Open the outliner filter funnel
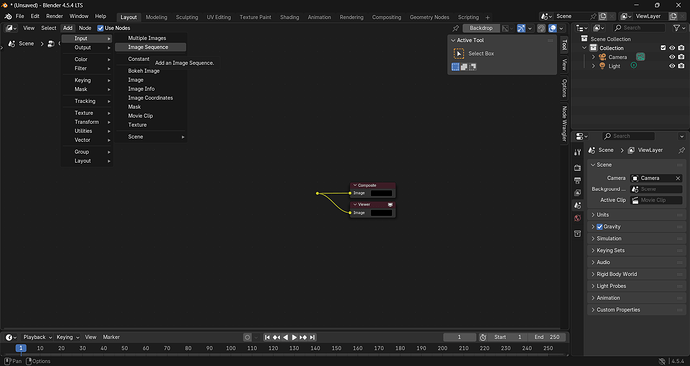 (x=676, y=28)
